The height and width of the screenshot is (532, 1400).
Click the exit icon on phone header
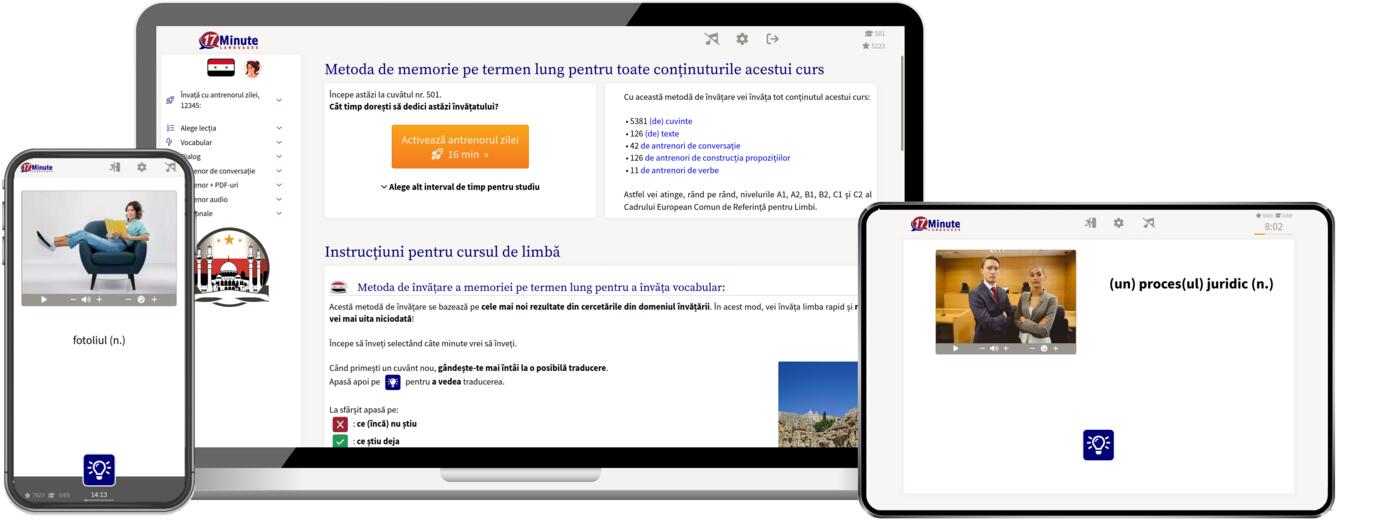click(x=115, y=168)
